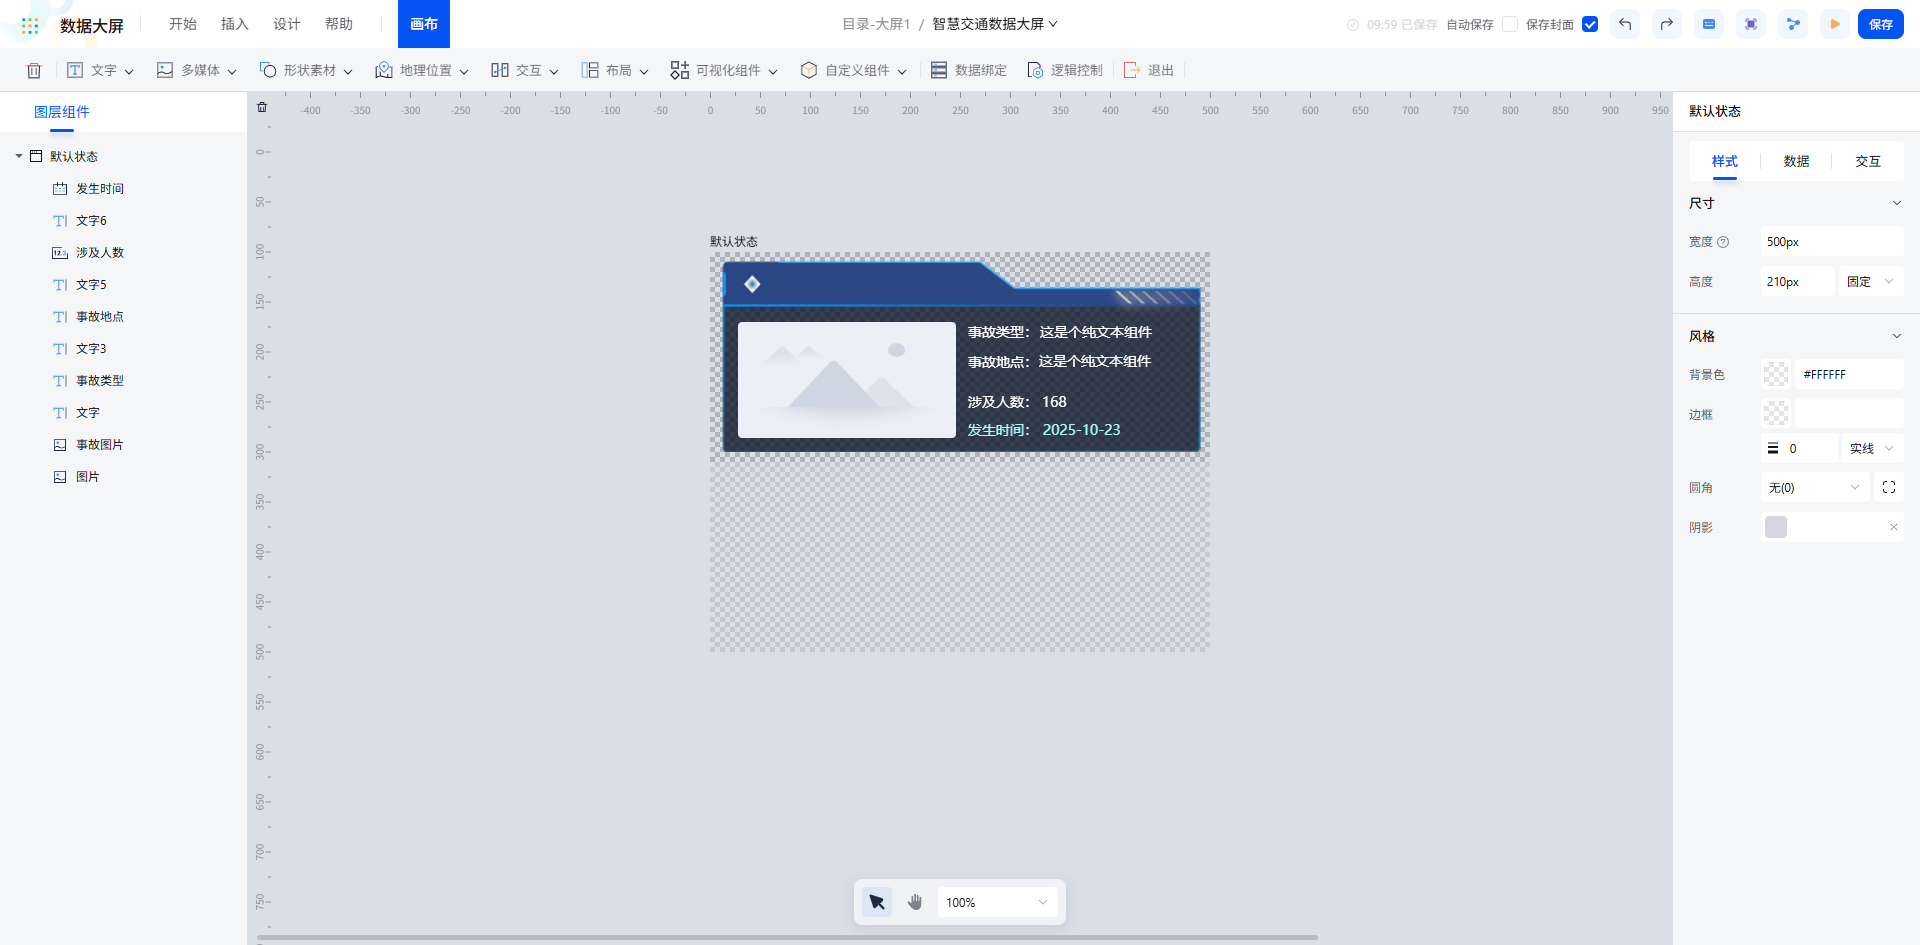
Task: Click the 退出 exit tool
Action: click(1149, 70)
